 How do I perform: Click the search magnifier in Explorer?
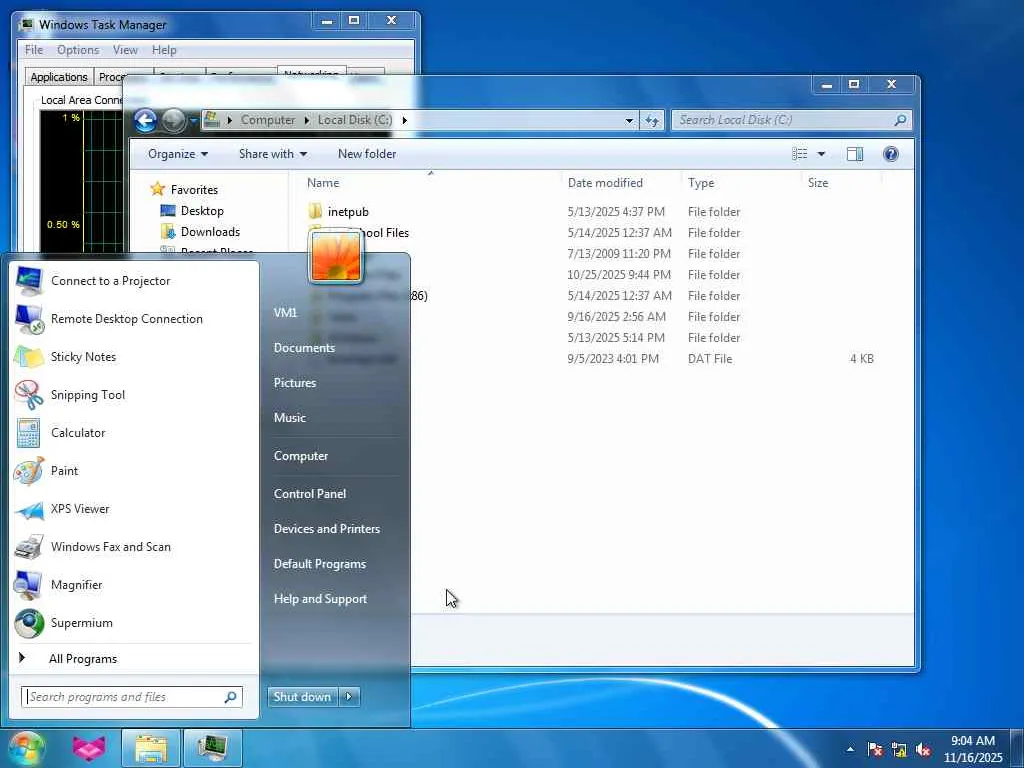click(899, 120)
